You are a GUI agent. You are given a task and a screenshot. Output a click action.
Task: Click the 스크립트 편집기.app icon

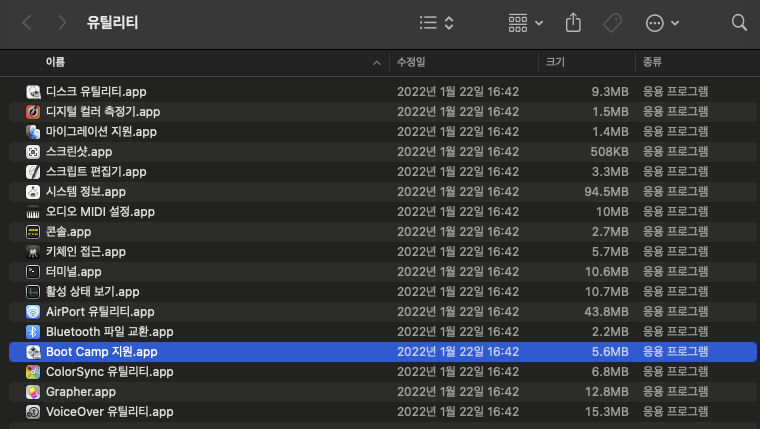click(x=33, y=172)
